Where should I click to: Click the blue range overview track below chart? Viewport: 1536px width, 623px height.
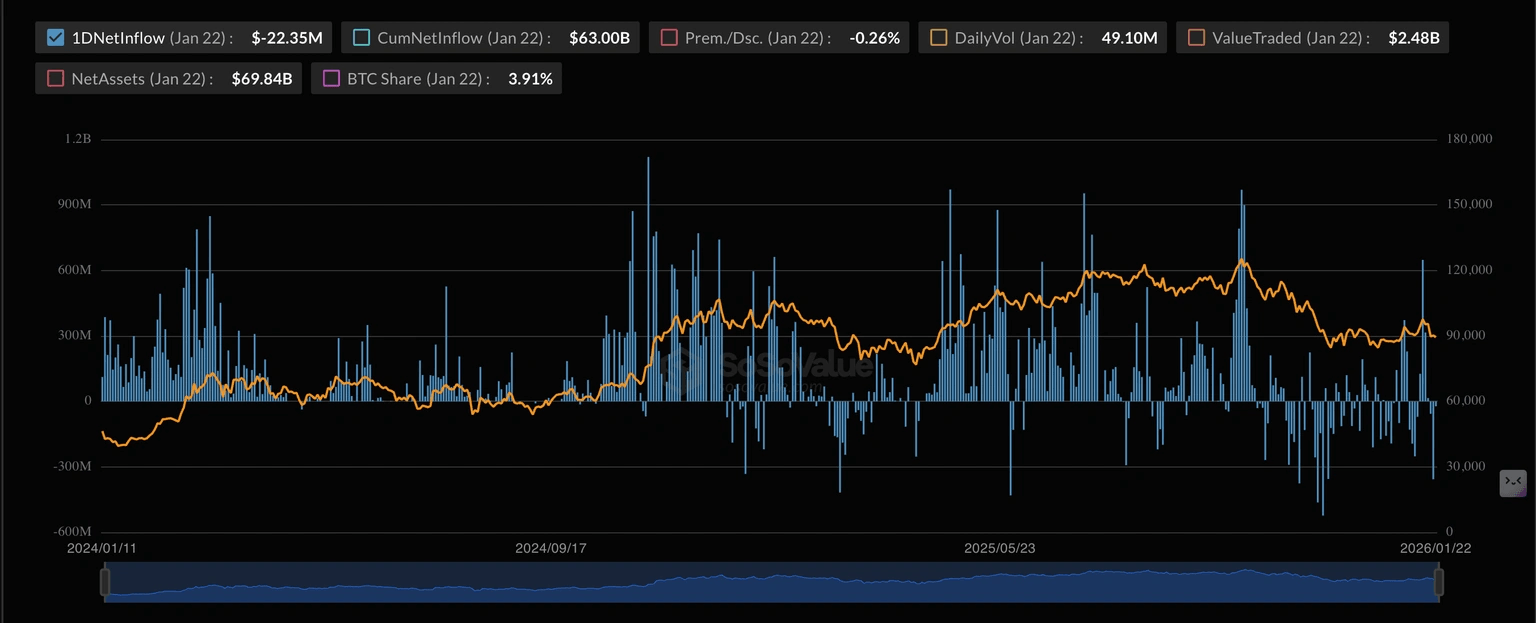(770, 582)
